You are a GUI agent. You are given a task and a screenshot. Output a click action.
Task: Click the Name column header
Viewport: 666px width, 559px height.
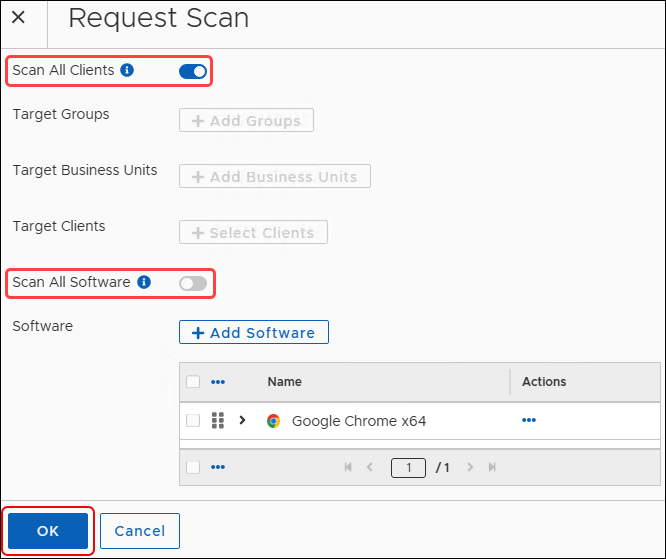coord(285,381)
